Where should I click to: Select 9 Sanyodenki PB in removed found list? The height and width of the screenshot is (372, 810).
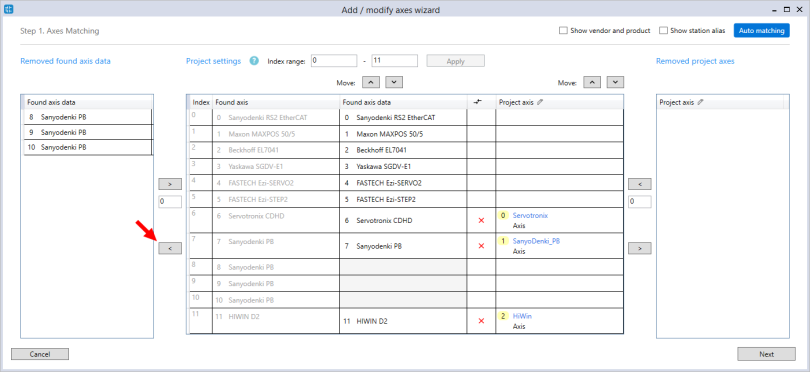88,132
